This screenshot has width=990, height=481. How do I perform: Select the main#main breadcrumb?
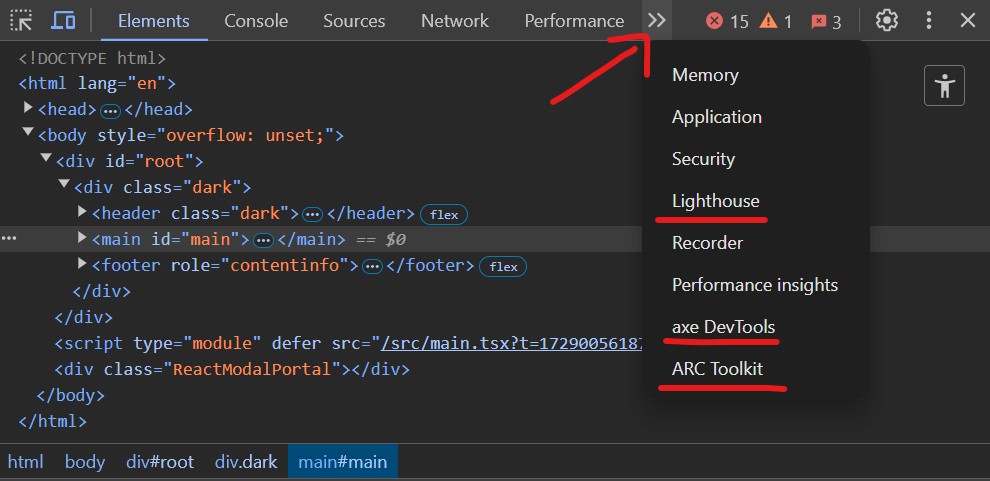[343, 462]
